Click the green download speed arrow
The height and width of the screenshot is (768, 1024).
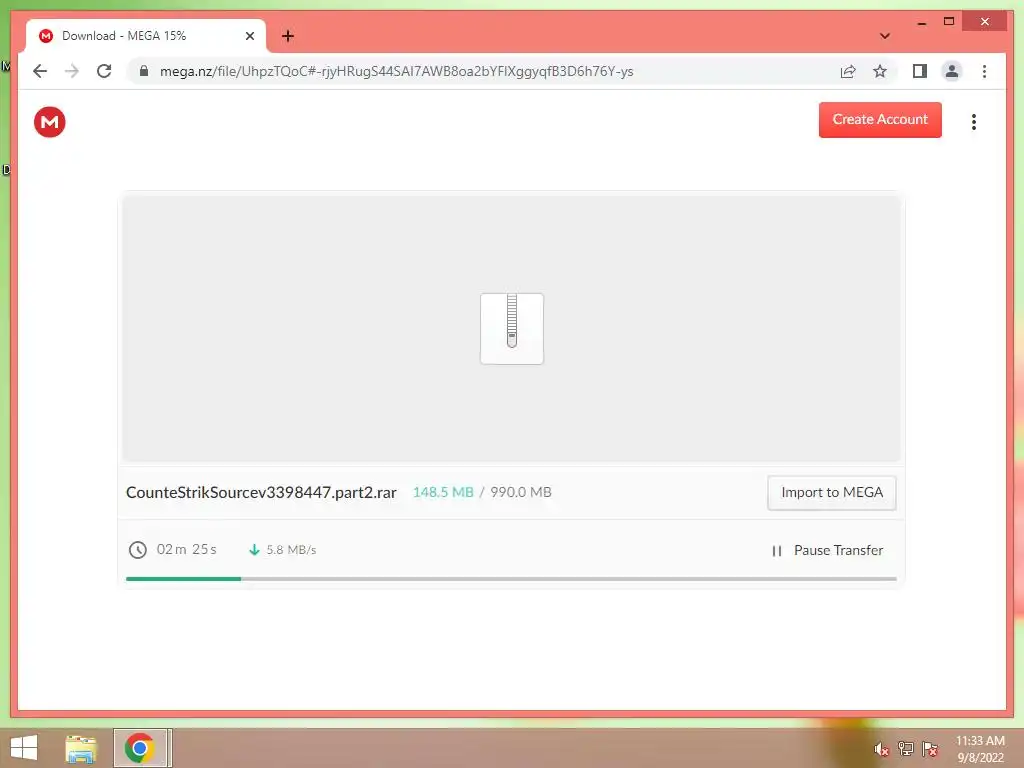click(x=254, y=550)
